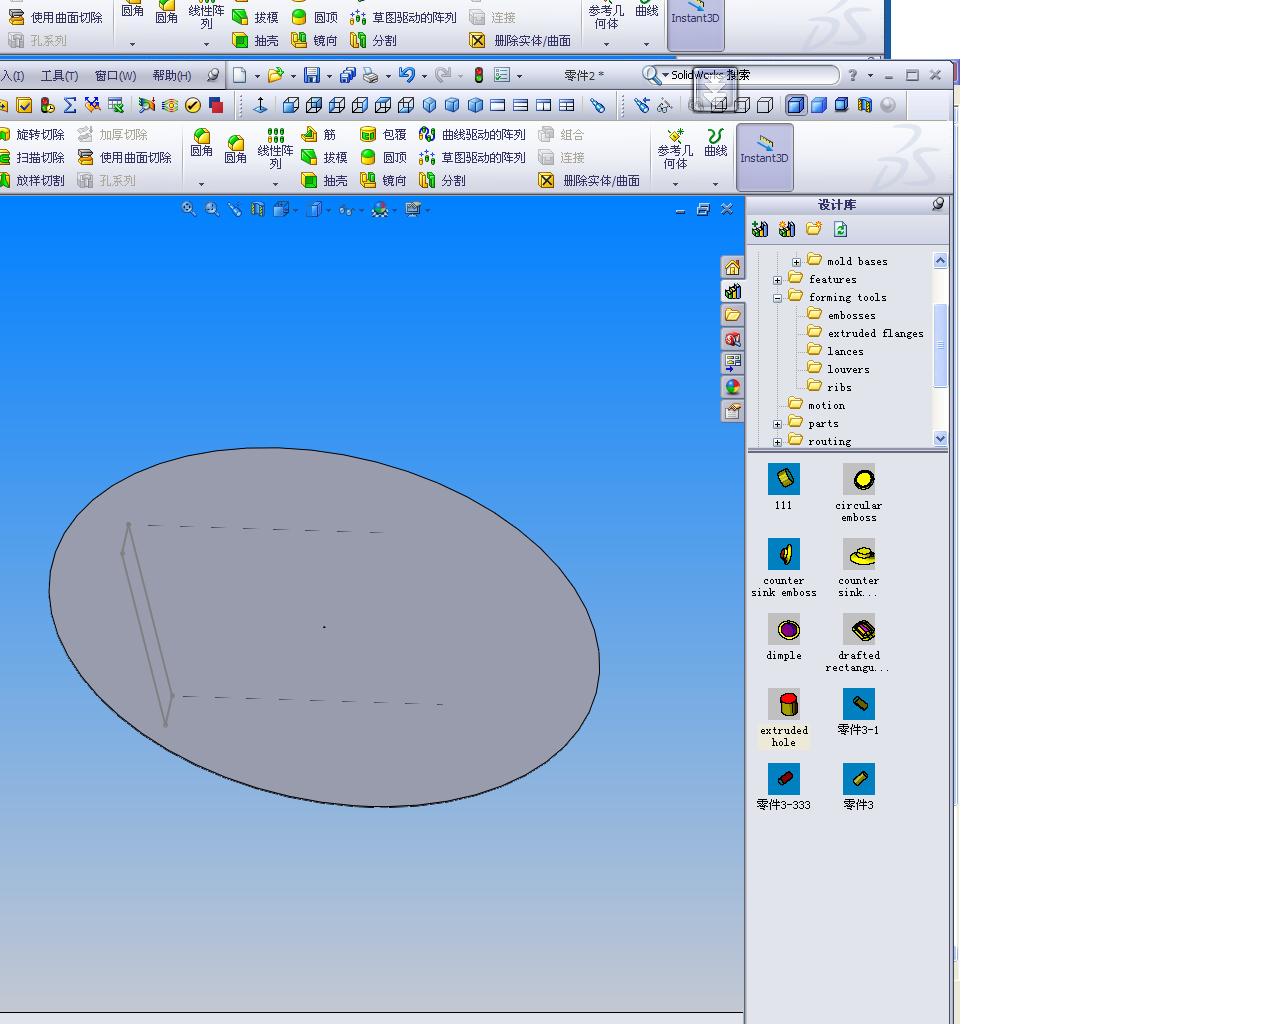Expand the mold bases folder
This screenshot has width=1280, height=1024.
(x=797, y=262)
